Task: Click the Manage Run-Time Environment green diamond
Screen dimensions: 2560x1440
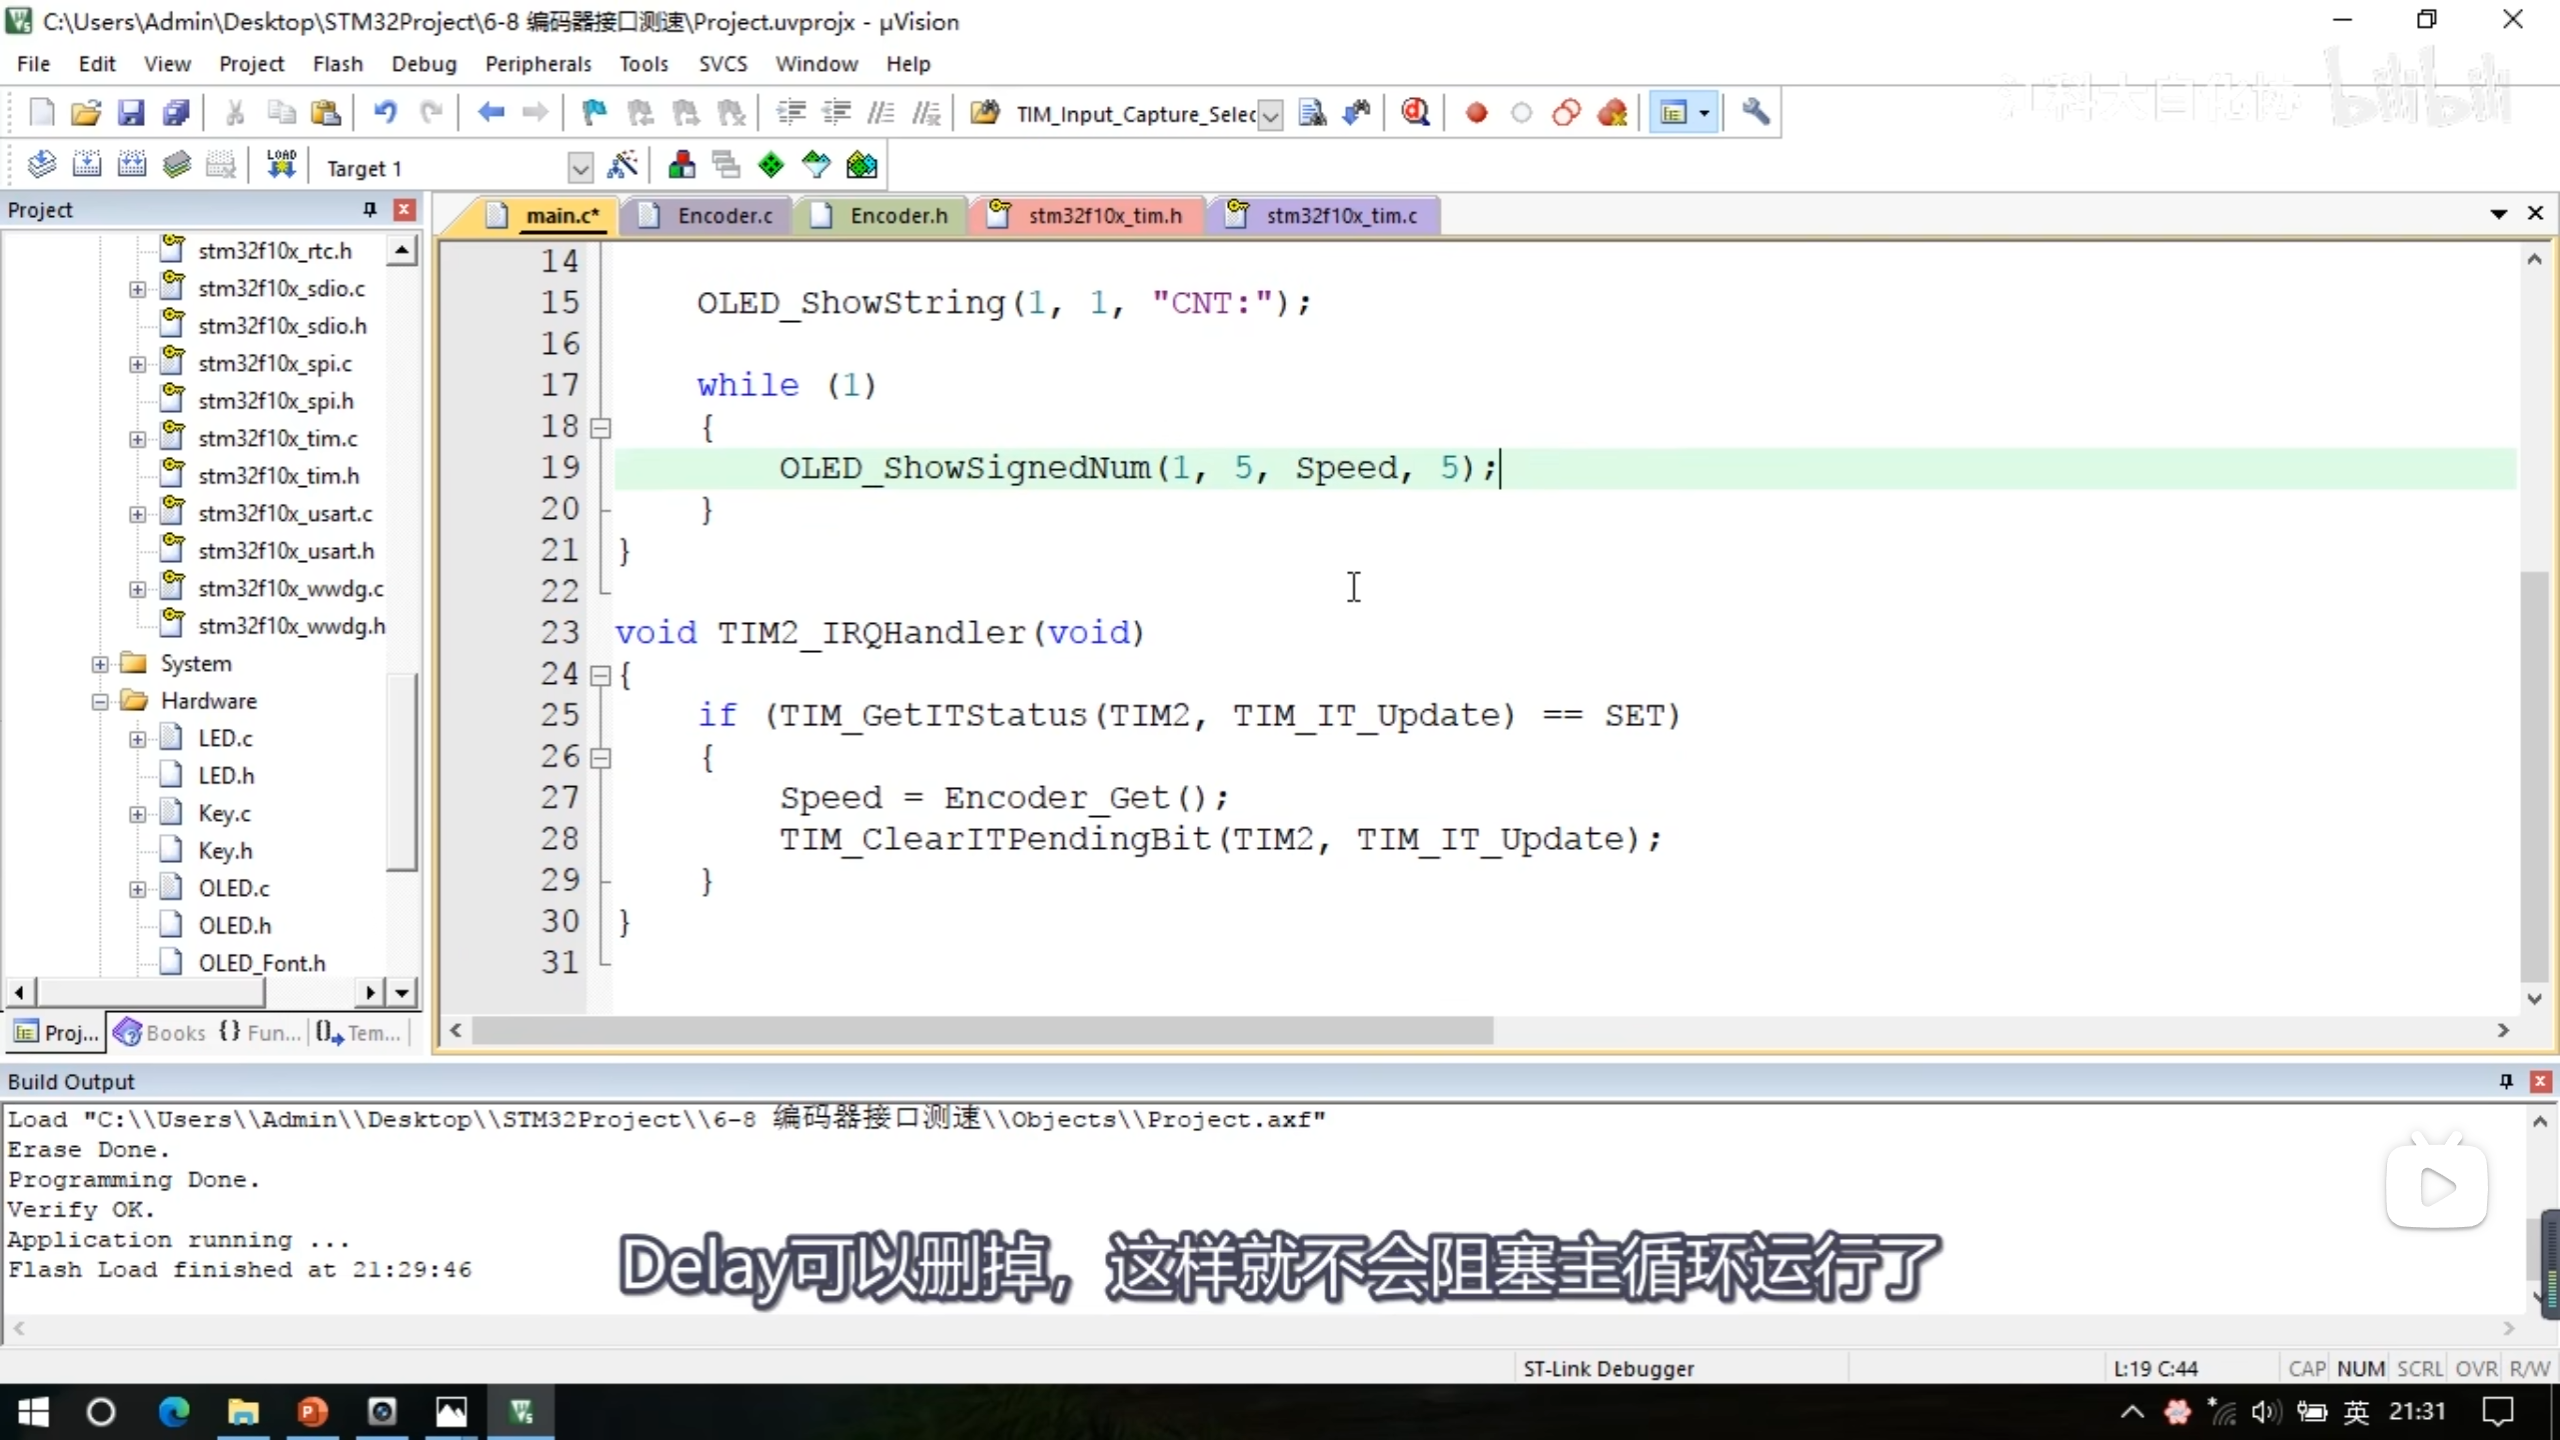Action: pyautogui.click(x=771, y=165)
